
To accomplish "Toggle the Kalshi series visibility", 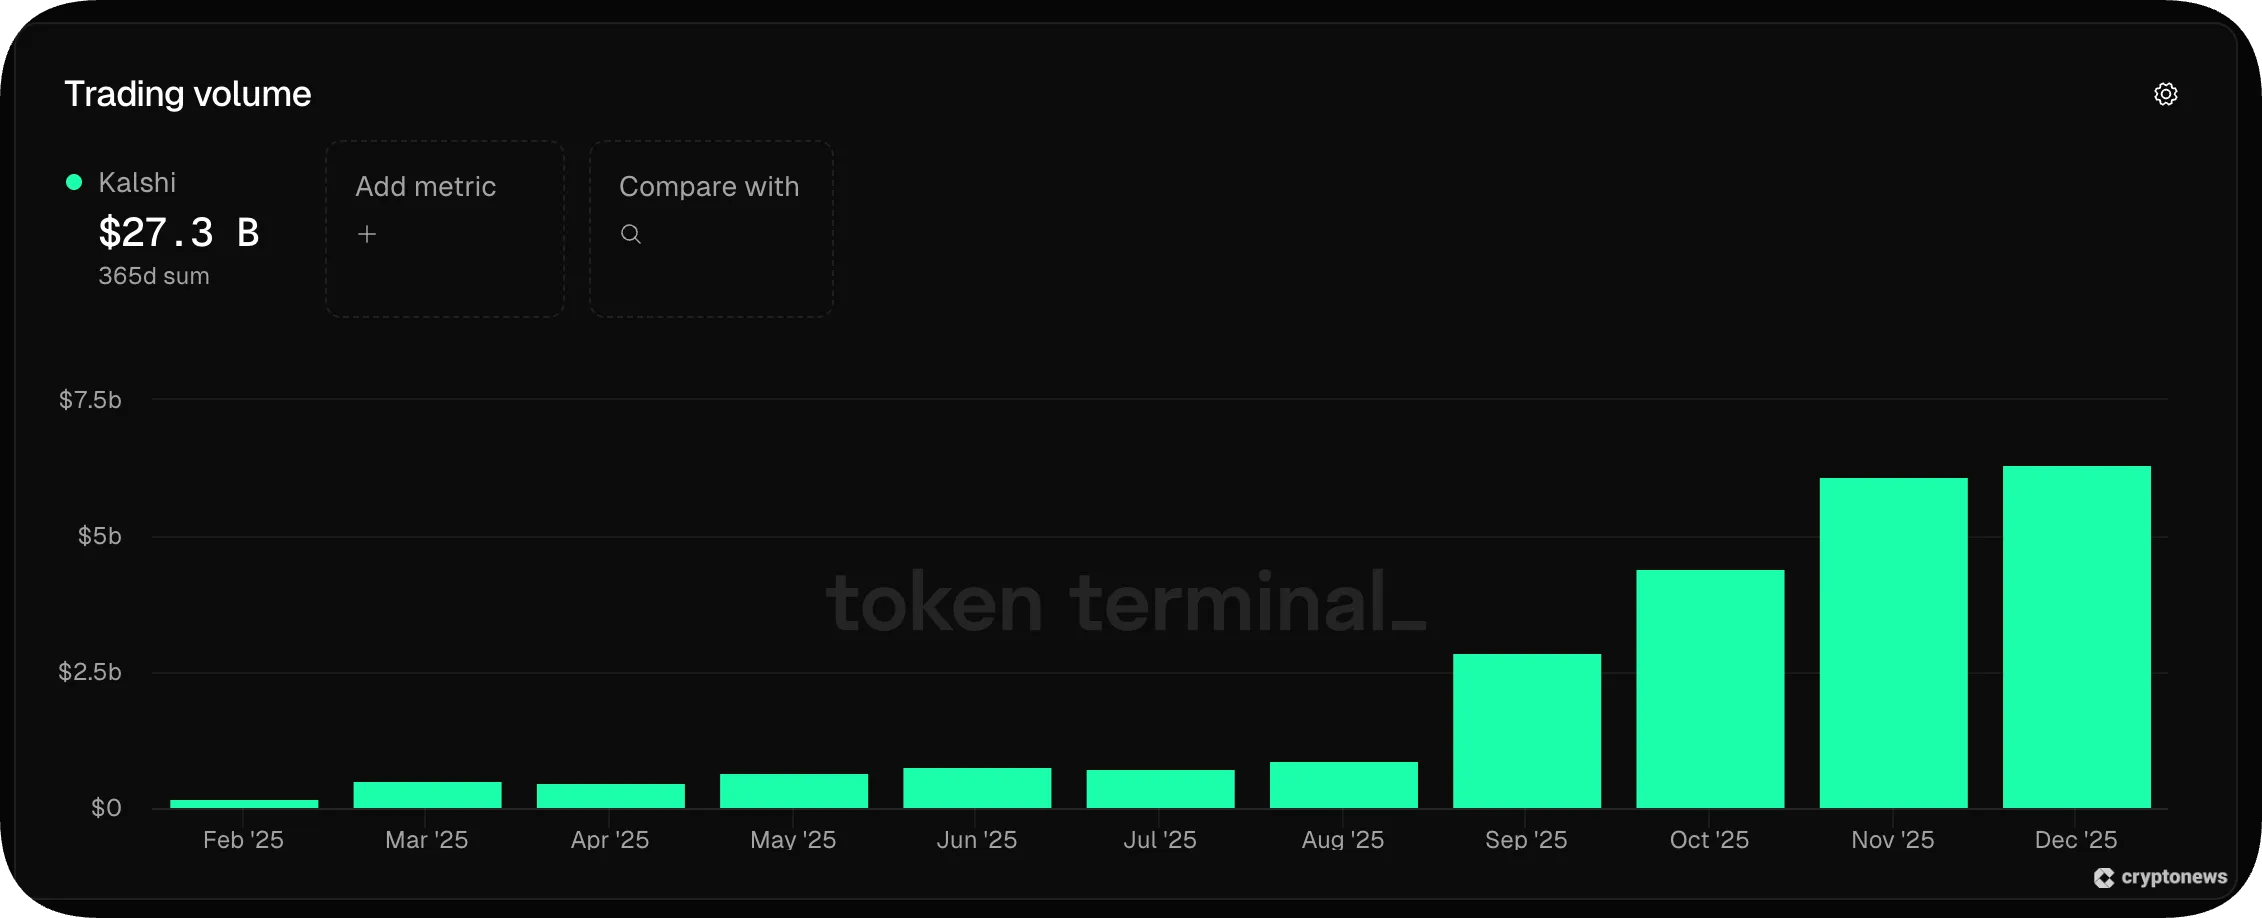I will [x=137, y=181].
